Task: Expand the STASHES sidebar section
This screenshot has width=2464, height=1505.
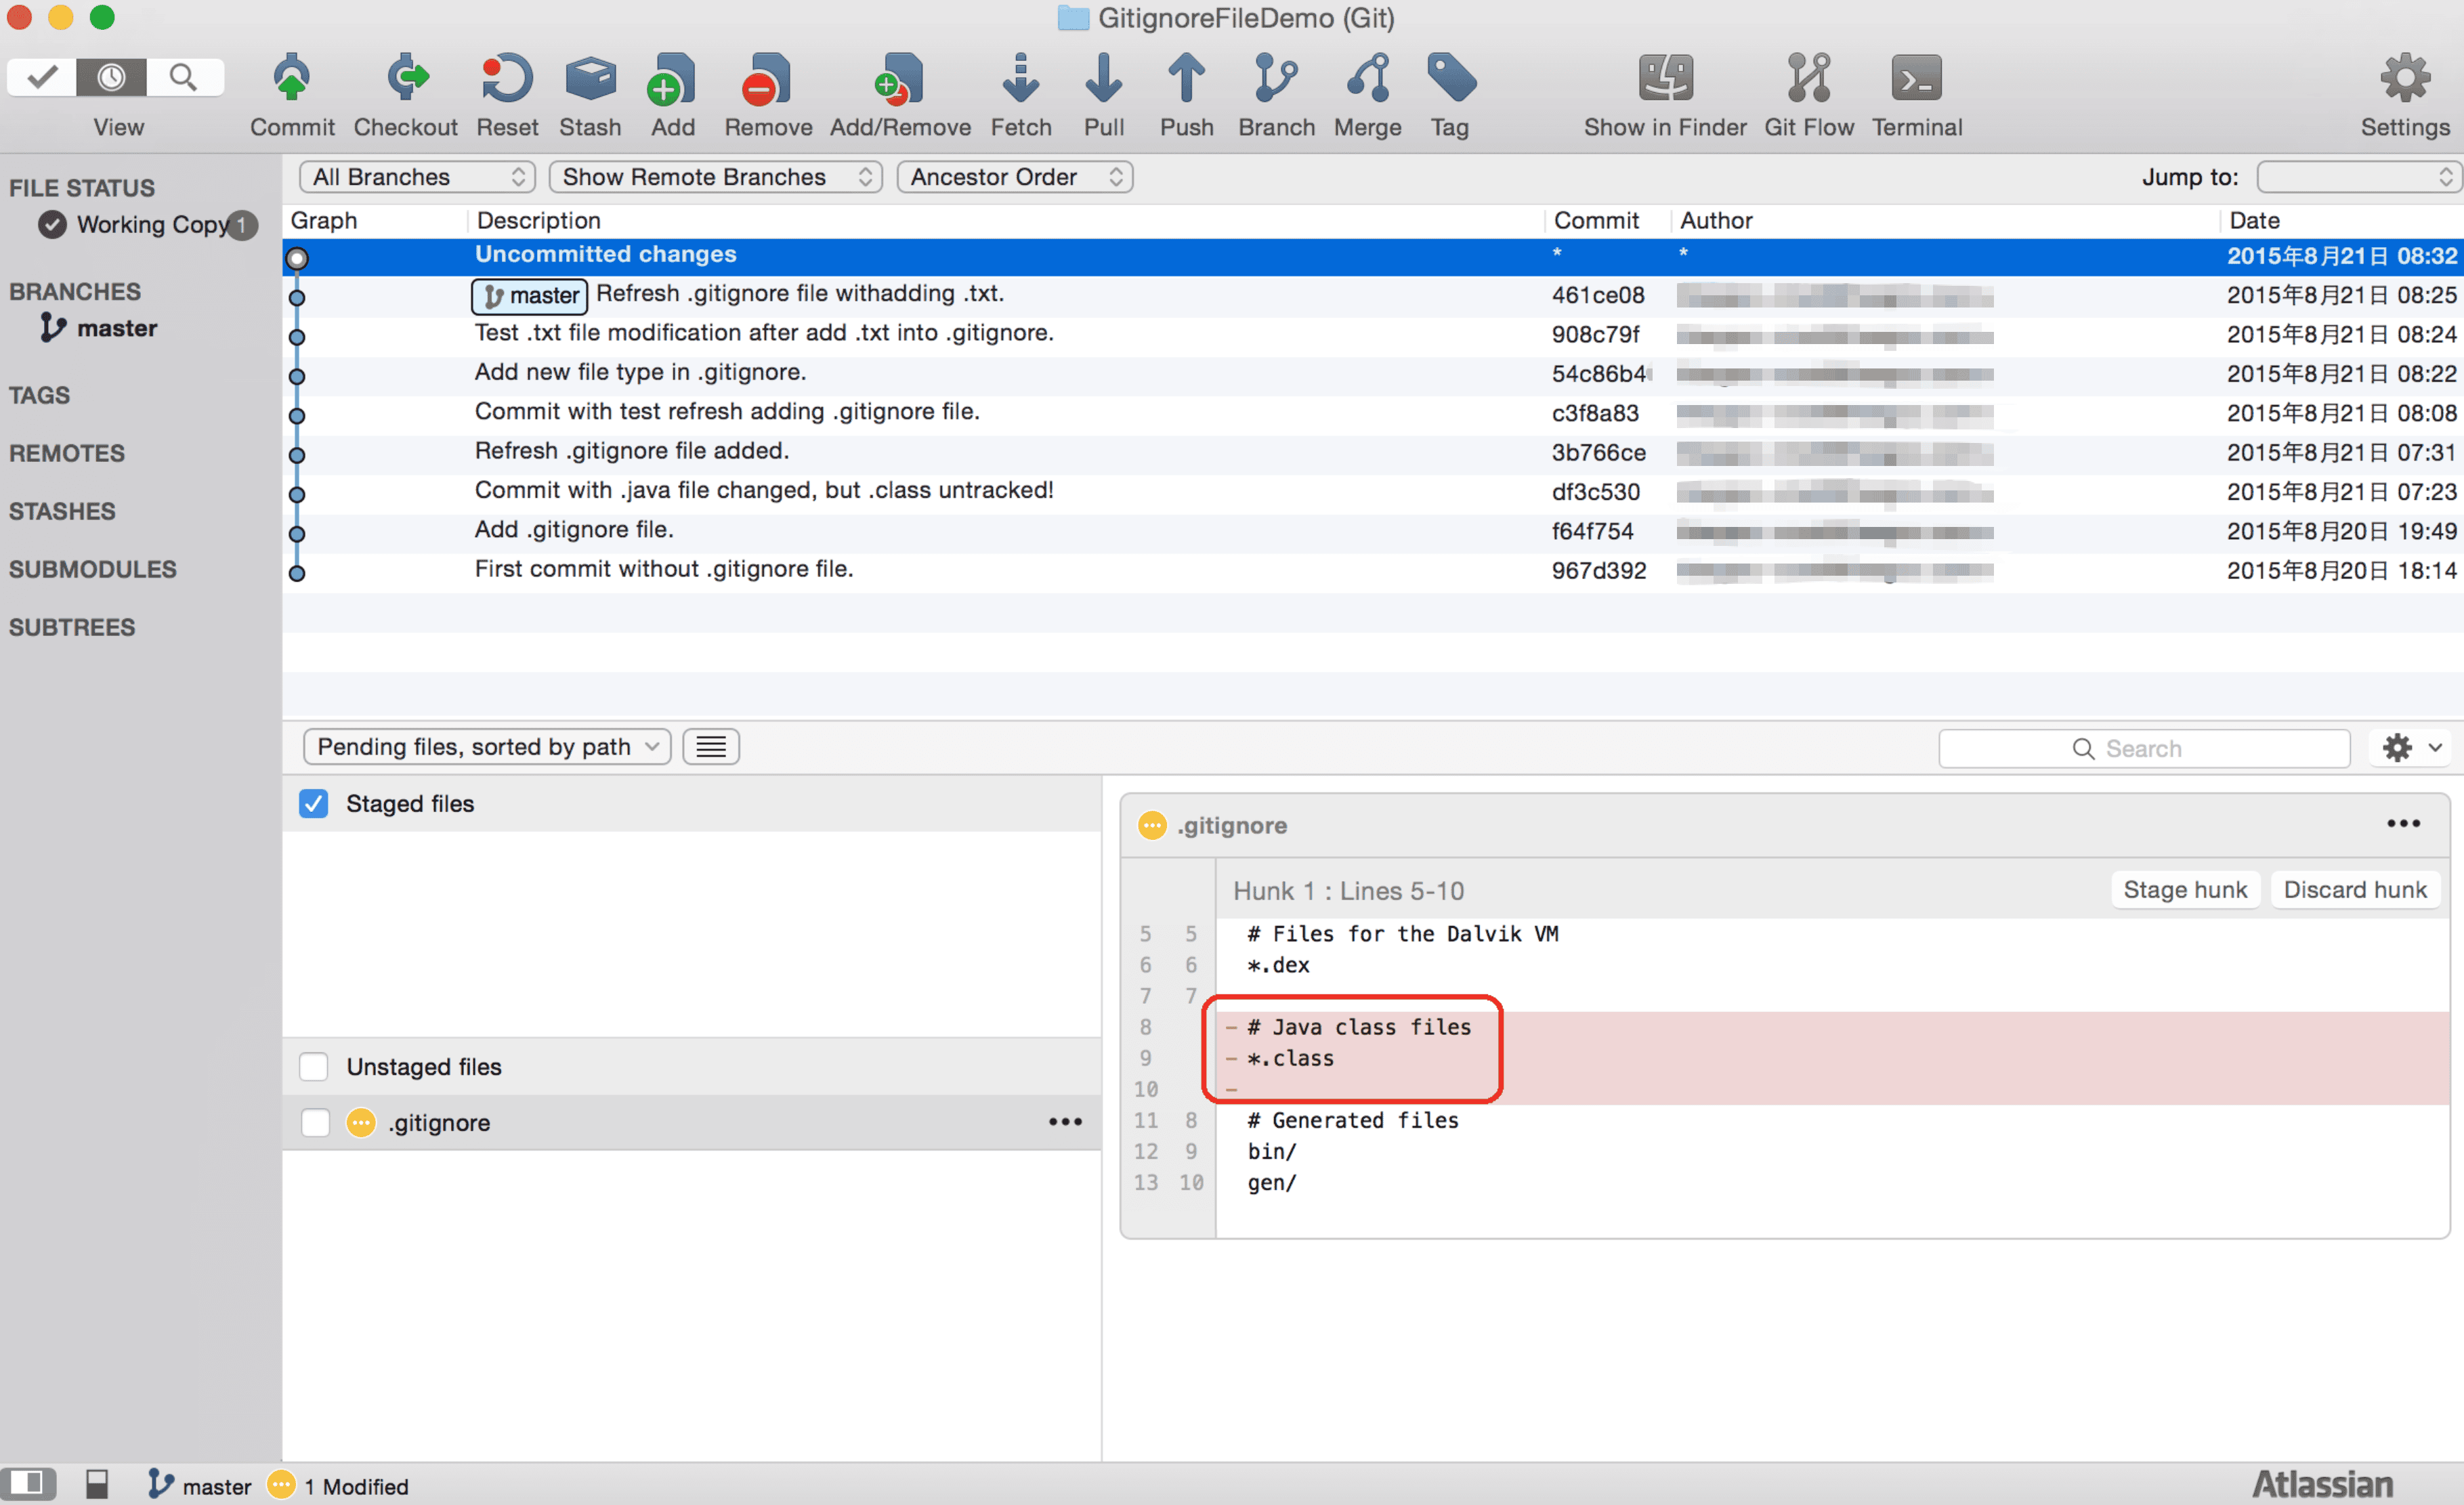Action: coord(62,511)
